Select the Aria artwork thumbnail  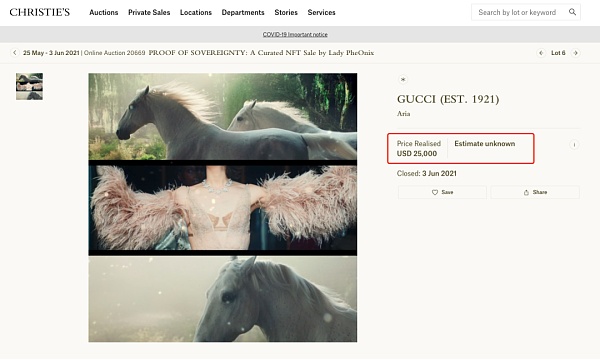pos(29,86)
